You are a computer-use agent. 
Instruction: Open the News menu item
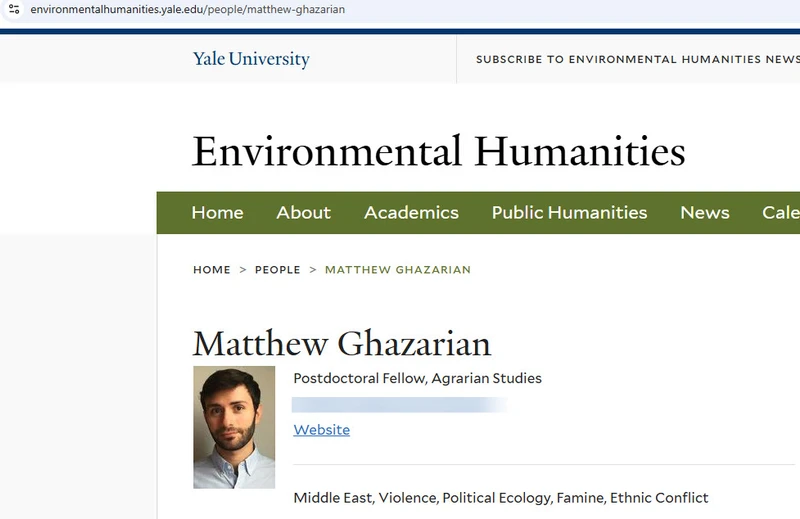tap(705, 212)
